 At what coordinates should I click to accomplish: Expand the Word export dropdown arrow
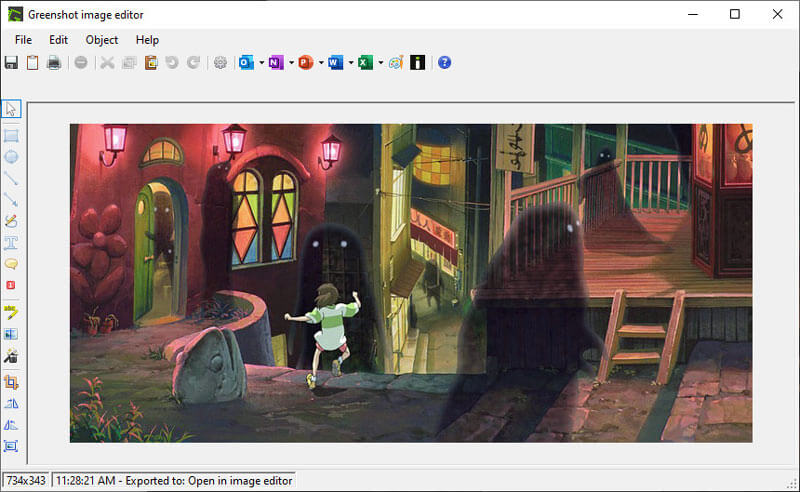[351, 63]
